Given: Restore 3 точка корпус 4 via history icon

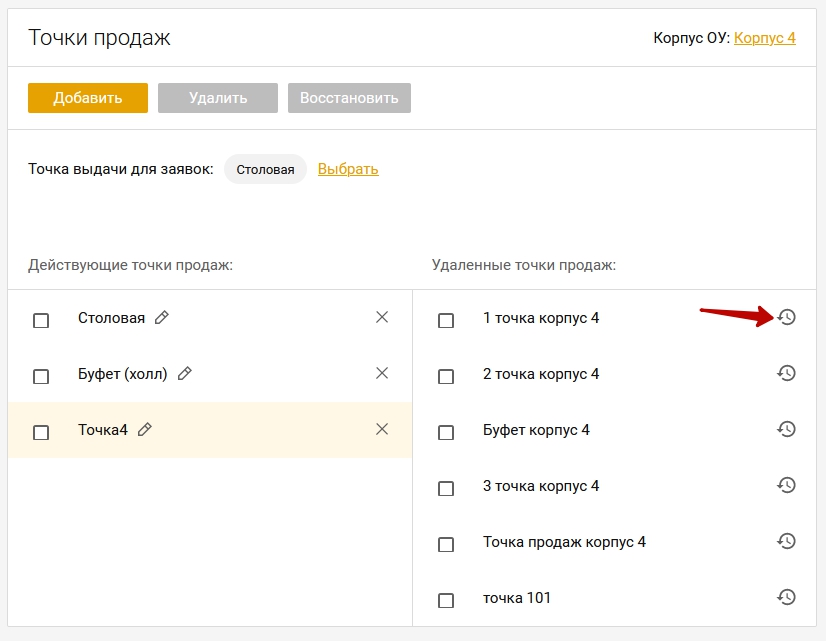Looking at the screenshot, I should coord(786,485).
